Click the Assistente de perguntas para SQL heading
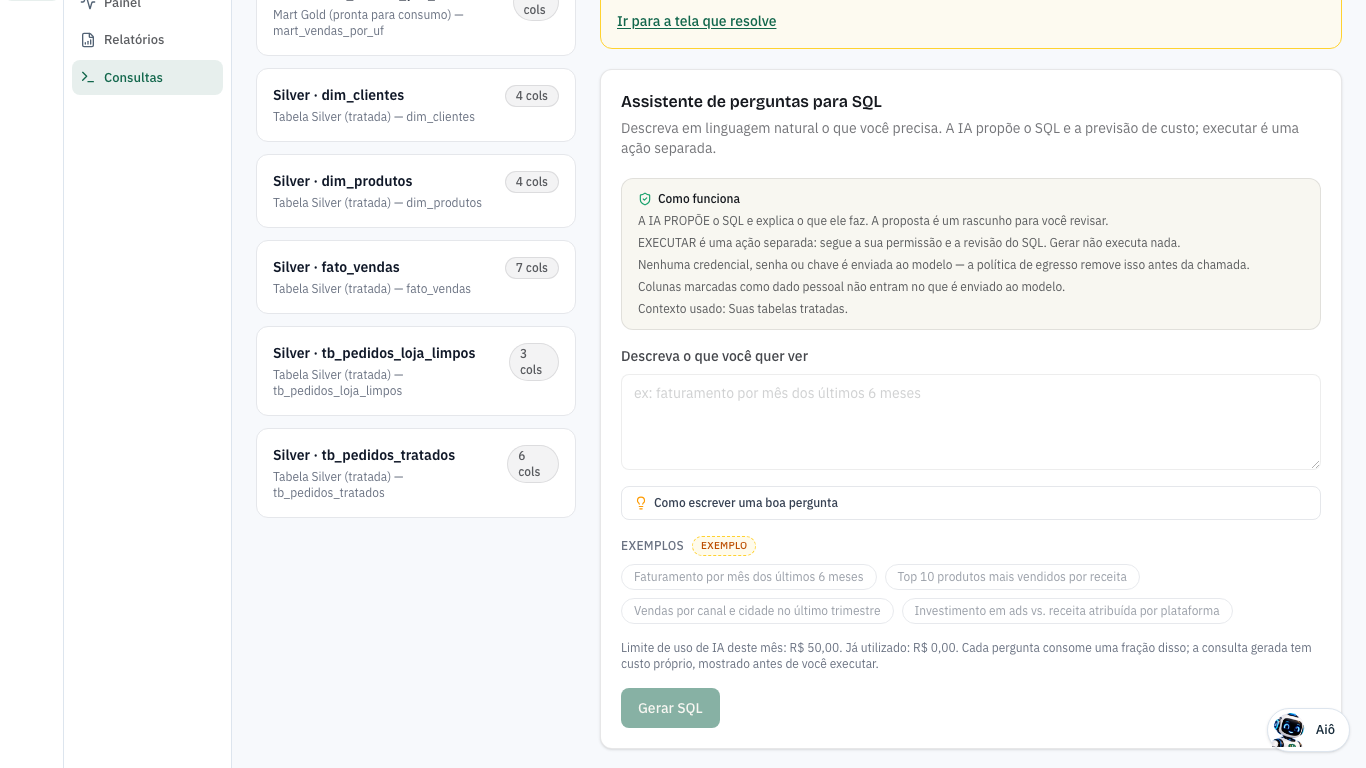This screenshot has width=1366, height=768. (x=751, y=102)
